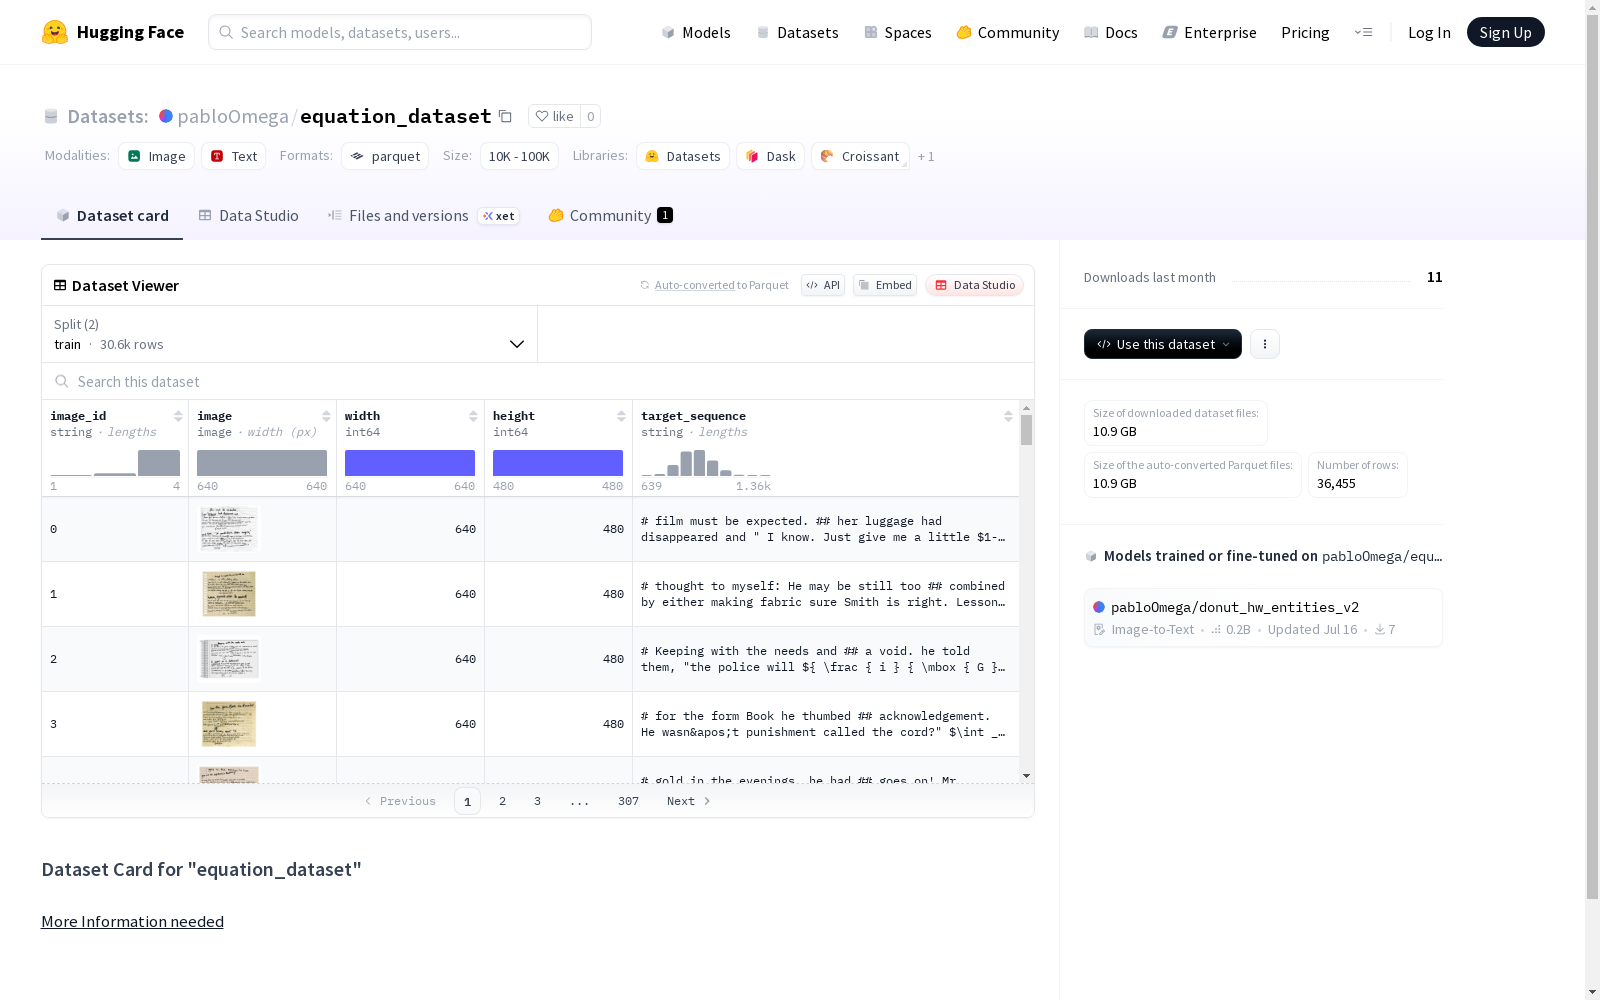This screenshot has height=1000, width=1600.
Task: Open the three-dot more options menu
Action: 1265,344
